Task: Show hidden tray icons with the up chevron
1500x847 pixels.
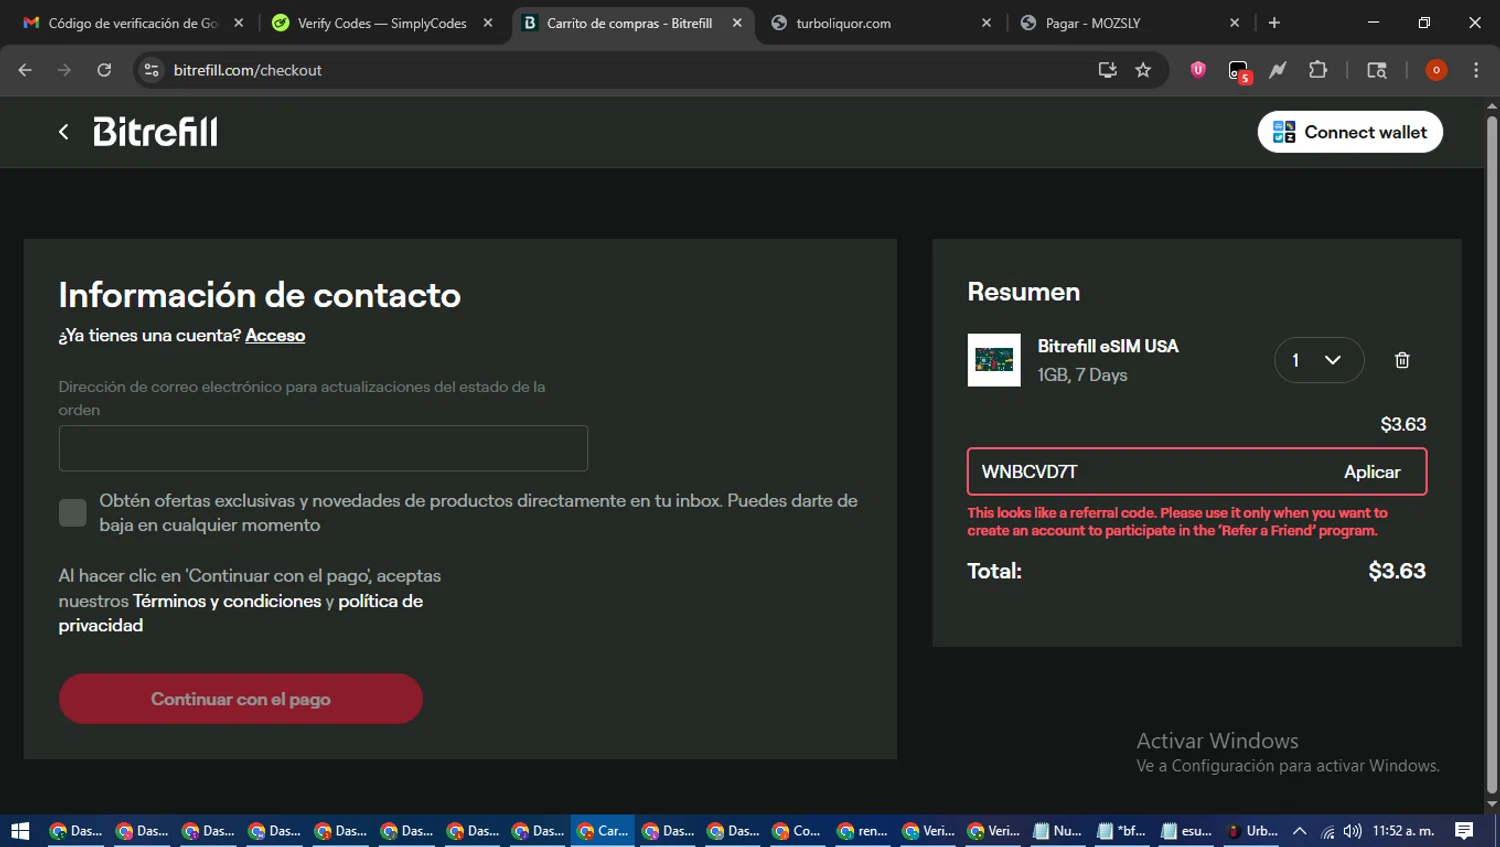Action: coord(1299,831)
